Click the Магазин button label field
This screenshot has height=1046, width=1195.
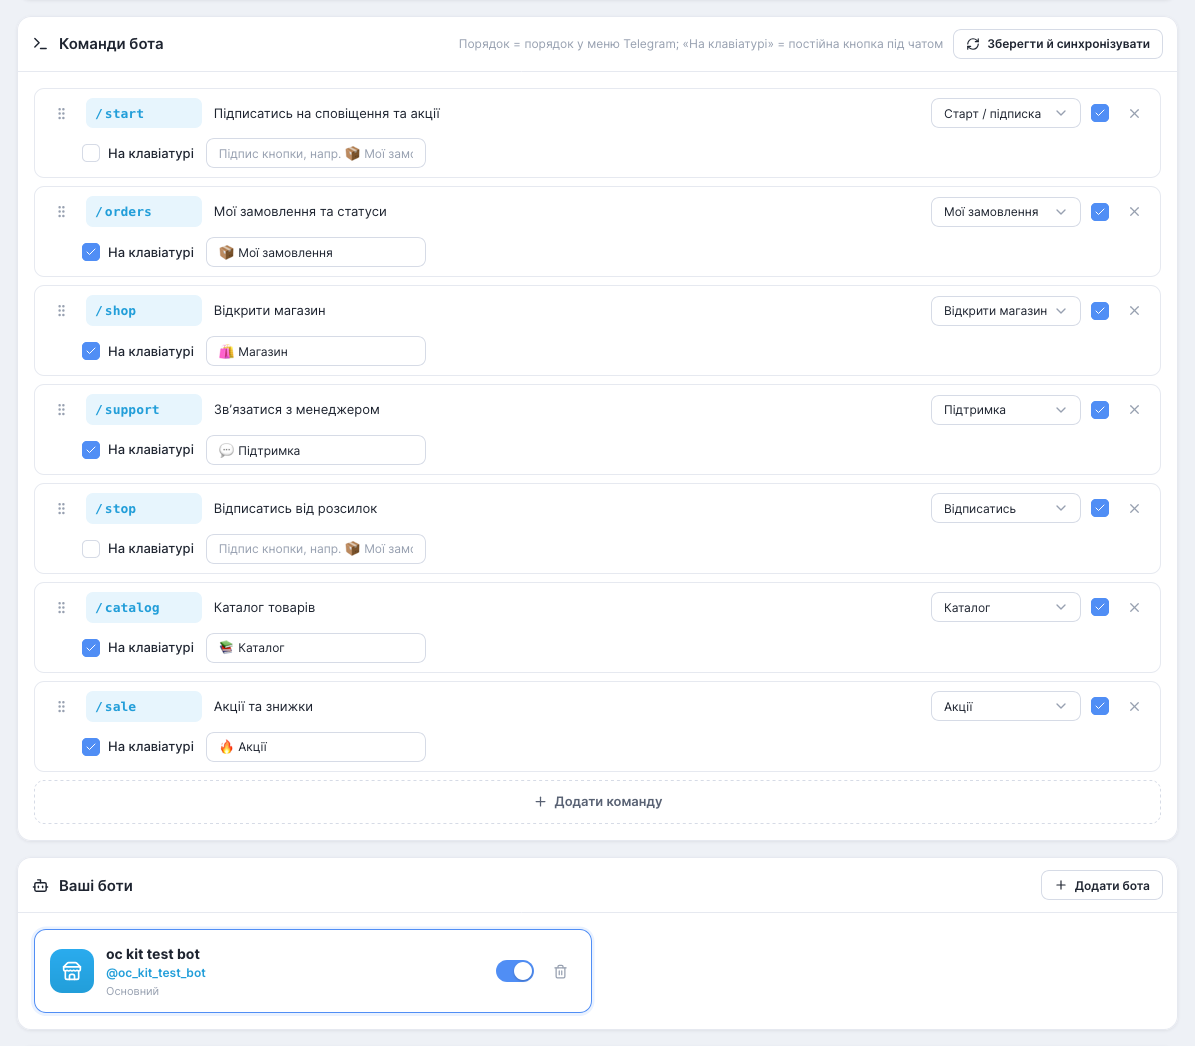[x=316, y=351]
